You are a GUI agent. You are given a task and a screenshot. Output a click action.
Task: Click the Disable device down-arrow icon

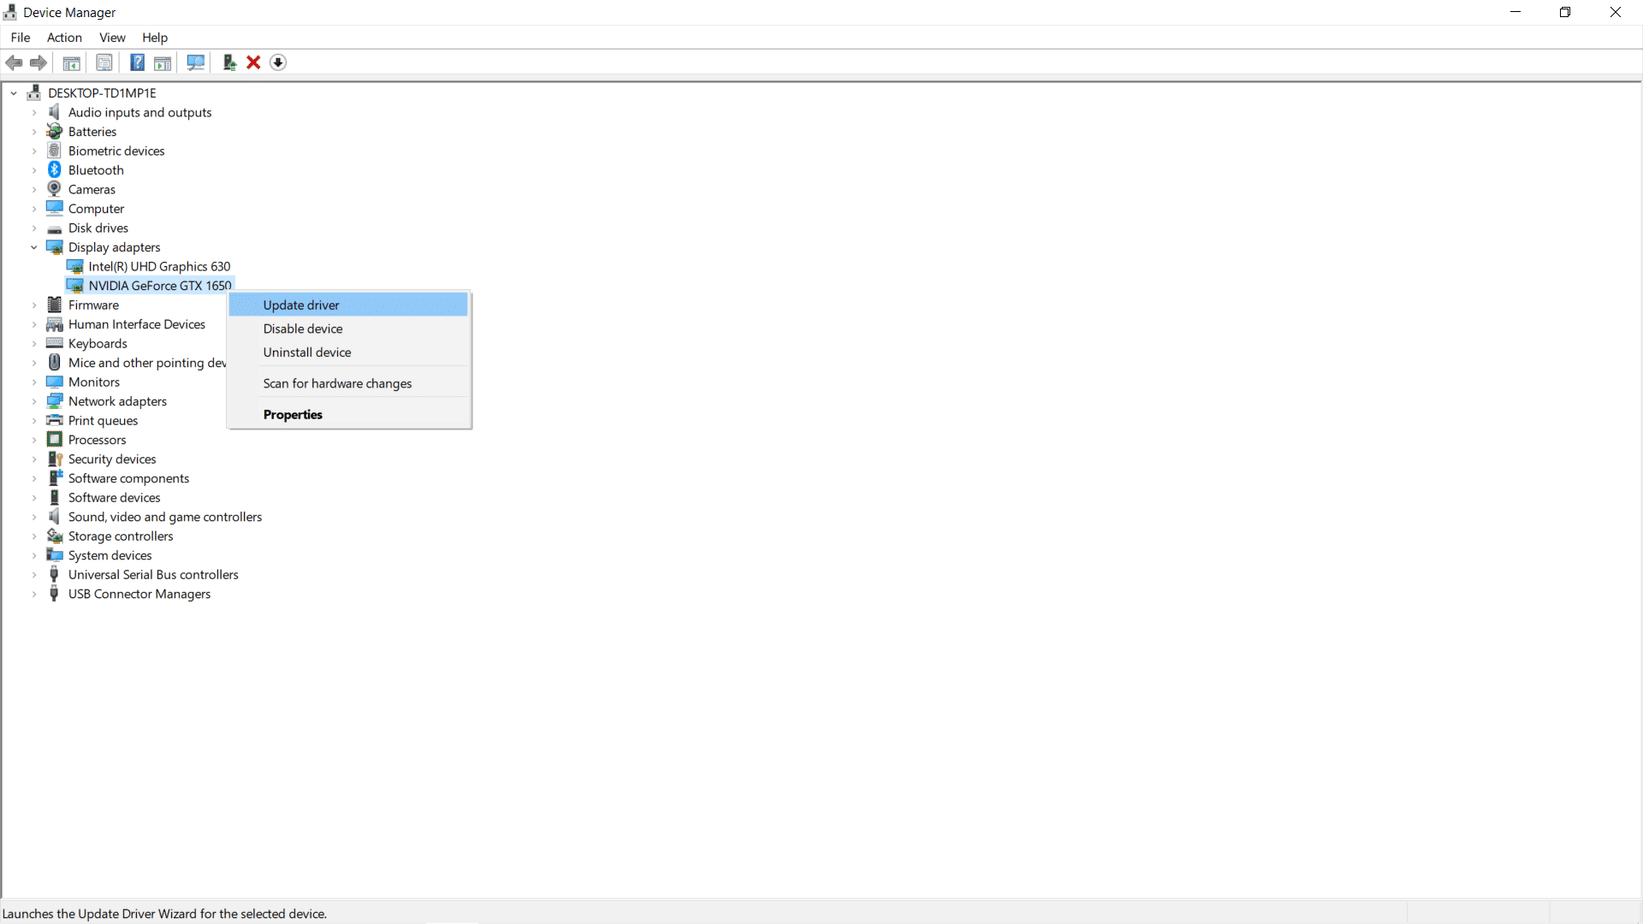(x=278, y=63)
